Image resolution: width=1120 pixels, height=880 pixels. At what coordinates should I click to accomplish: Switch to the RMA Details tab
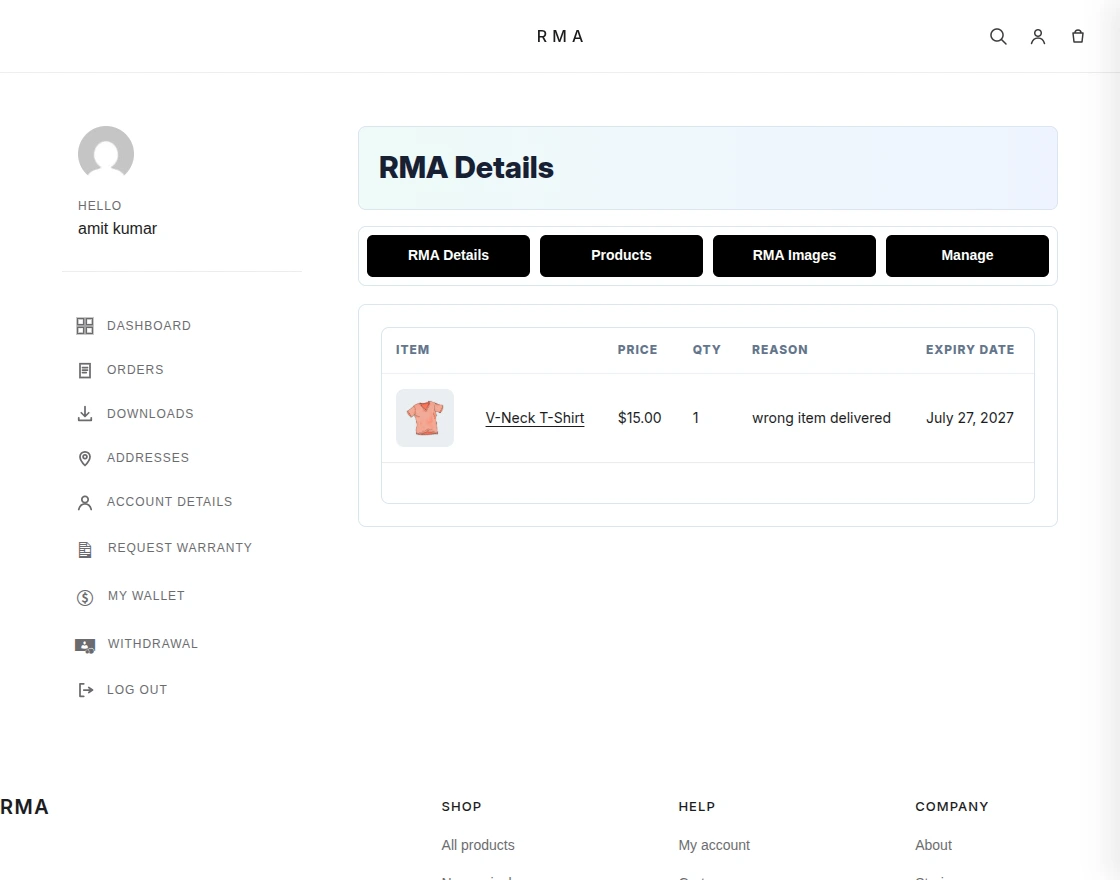pos(449,256)
